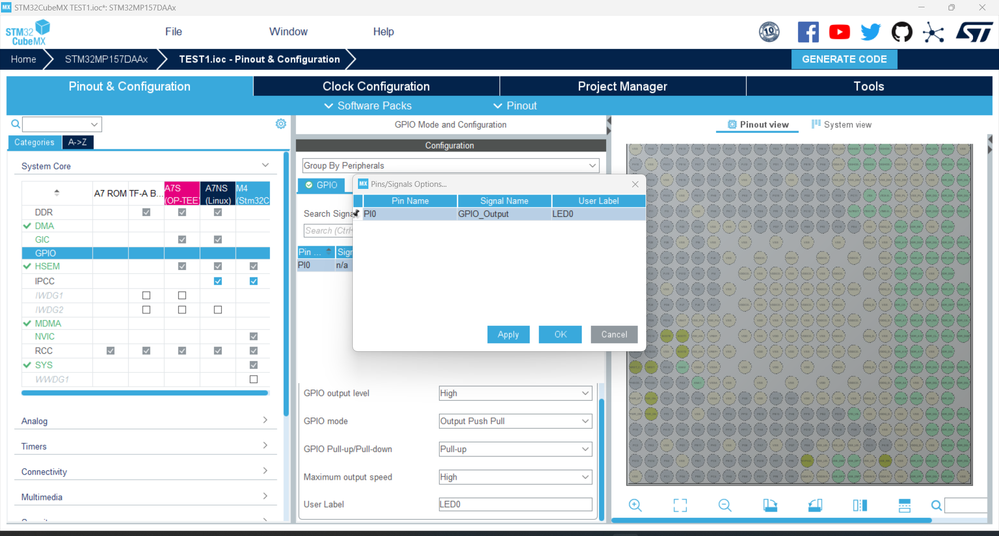Open the category settings gear icon
This screenshot has height=536, width=999.
(x=281, y=124)
